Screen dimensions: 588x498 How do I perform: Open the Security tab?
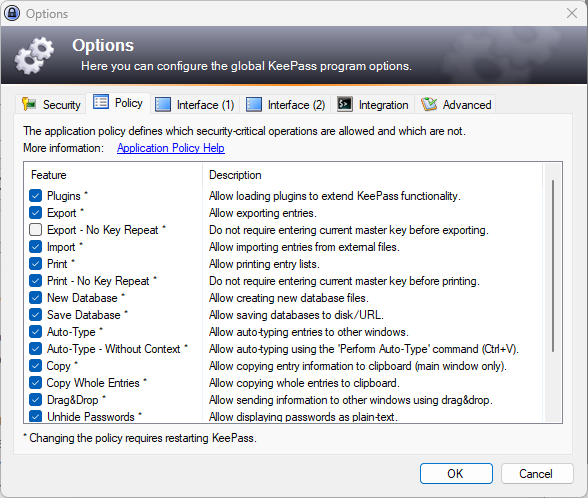tap(51, 104)
